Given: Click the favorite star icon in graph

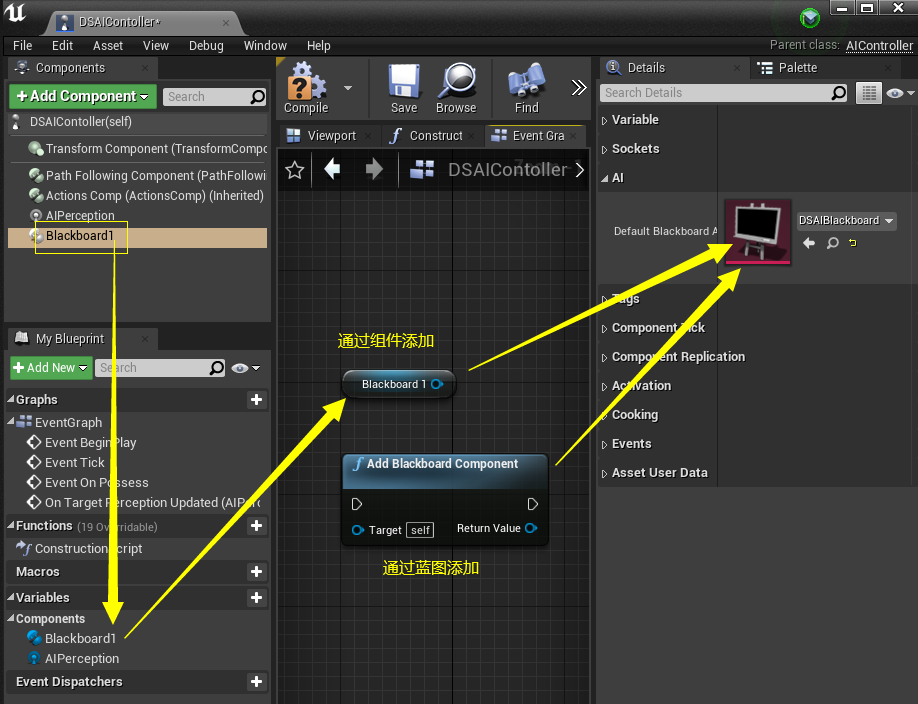Looking at the screenshot, I should (294, 170).
